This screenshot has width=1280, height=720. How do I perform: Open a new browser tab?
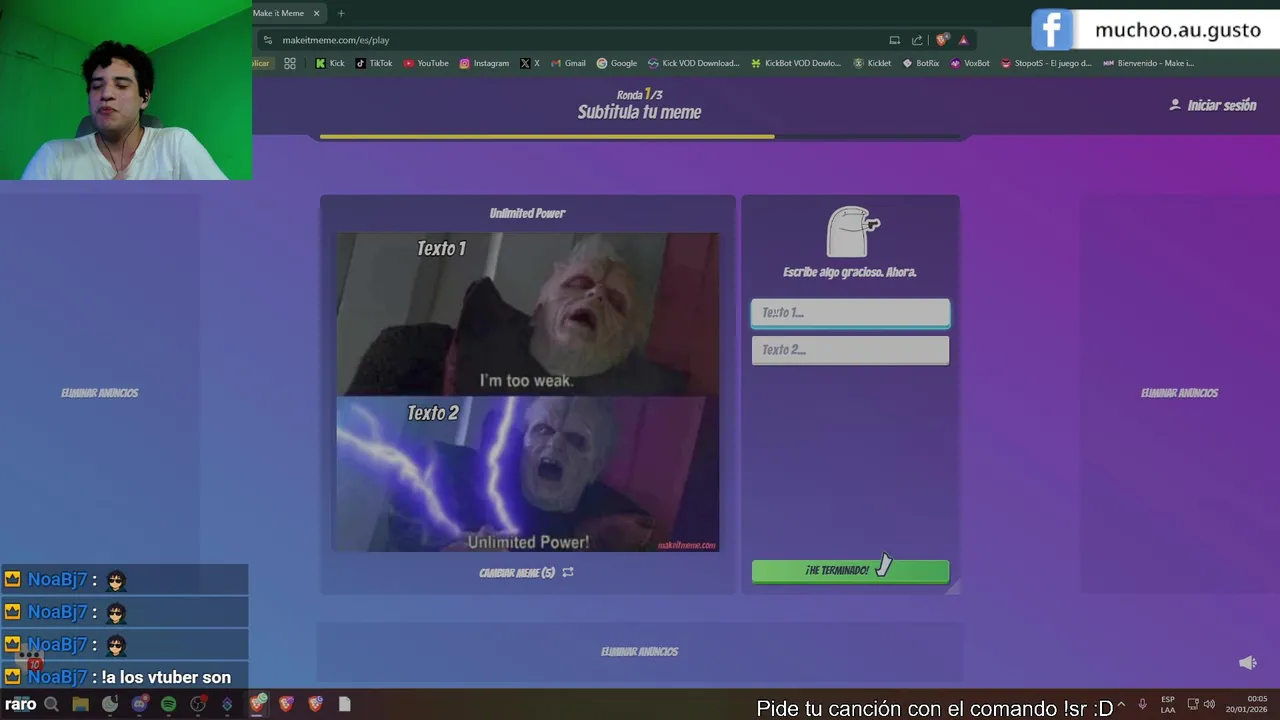(341, 13)
